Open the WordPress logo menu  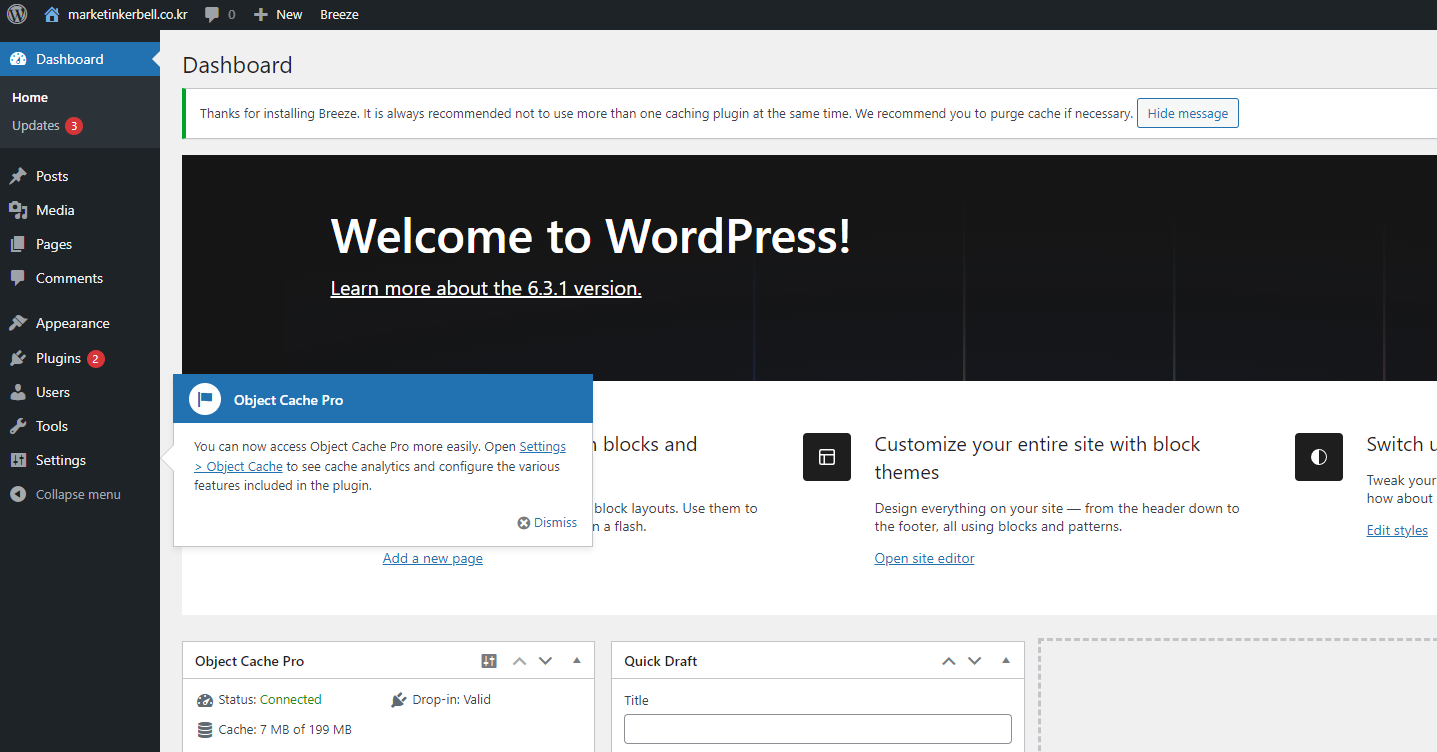click(17, 14)
